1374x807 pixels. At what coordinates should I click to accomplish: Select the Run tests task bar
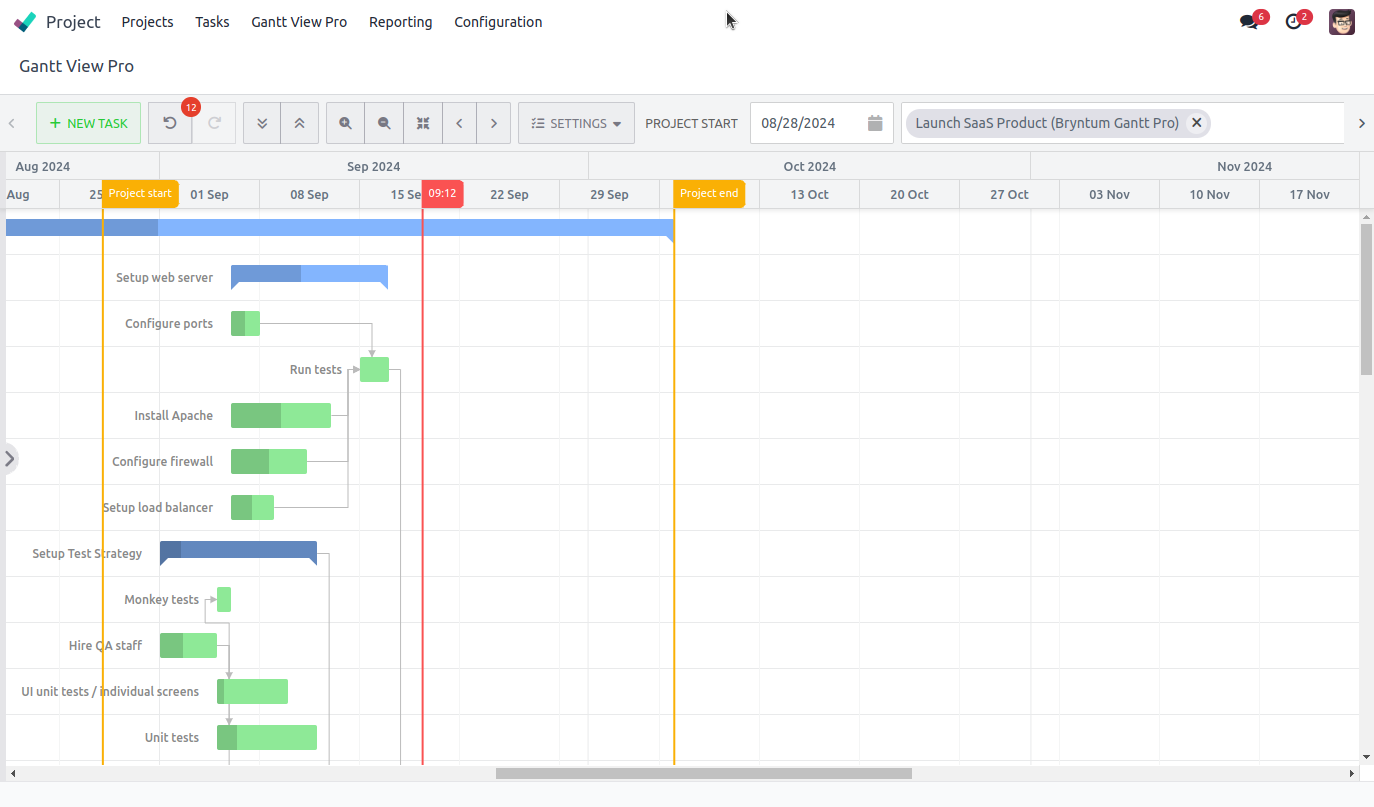pyautogui.click(x=374, y=369)
